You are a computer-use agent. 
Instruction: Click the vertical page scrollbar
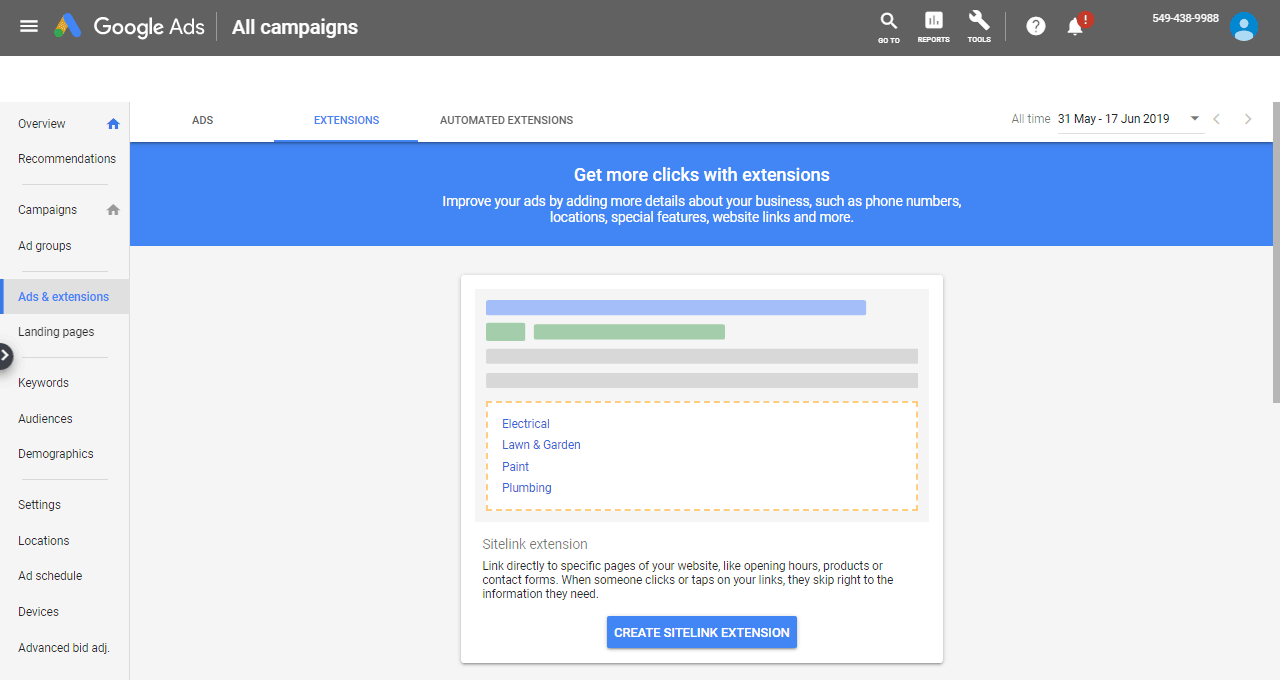point(1275,252)
